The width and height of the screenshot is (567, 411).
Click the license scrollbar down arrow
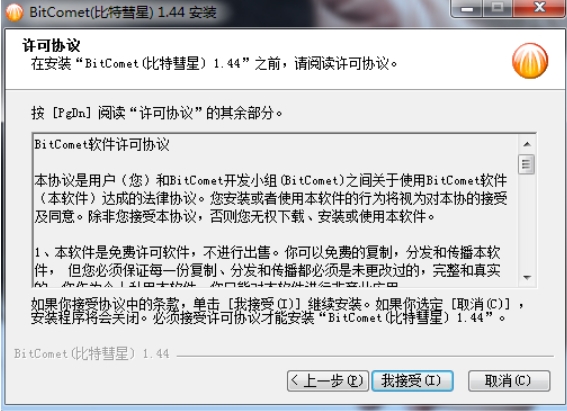(x=527, y=278)
